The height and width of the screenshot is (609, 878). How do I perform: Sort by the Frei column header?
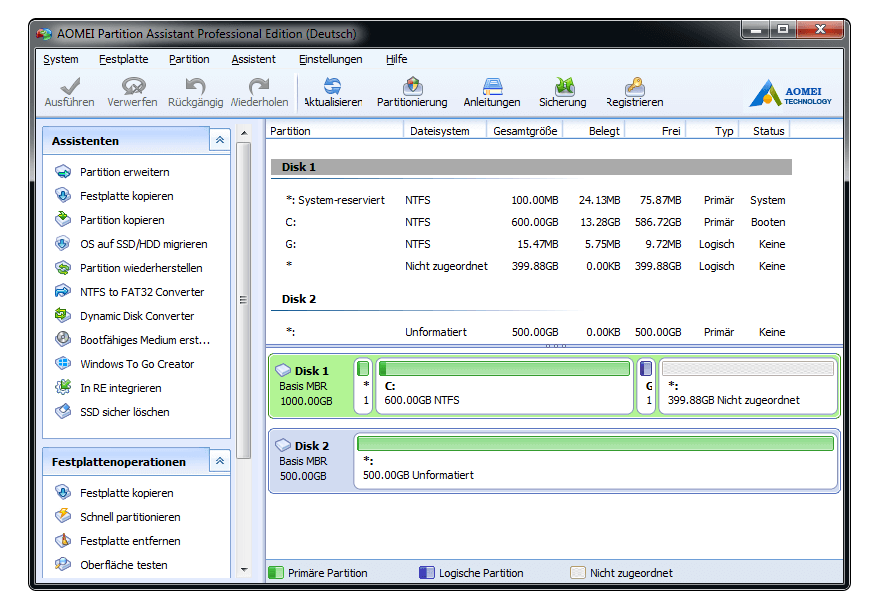click(x=656, y=130)
